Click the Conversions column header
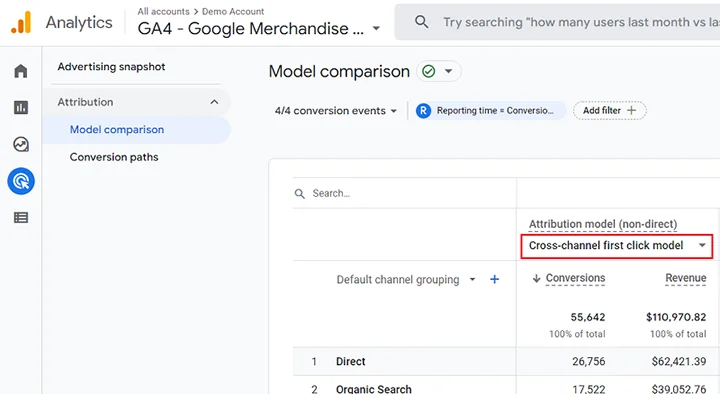Screen dimensions: 720x394 pos(575,278)
